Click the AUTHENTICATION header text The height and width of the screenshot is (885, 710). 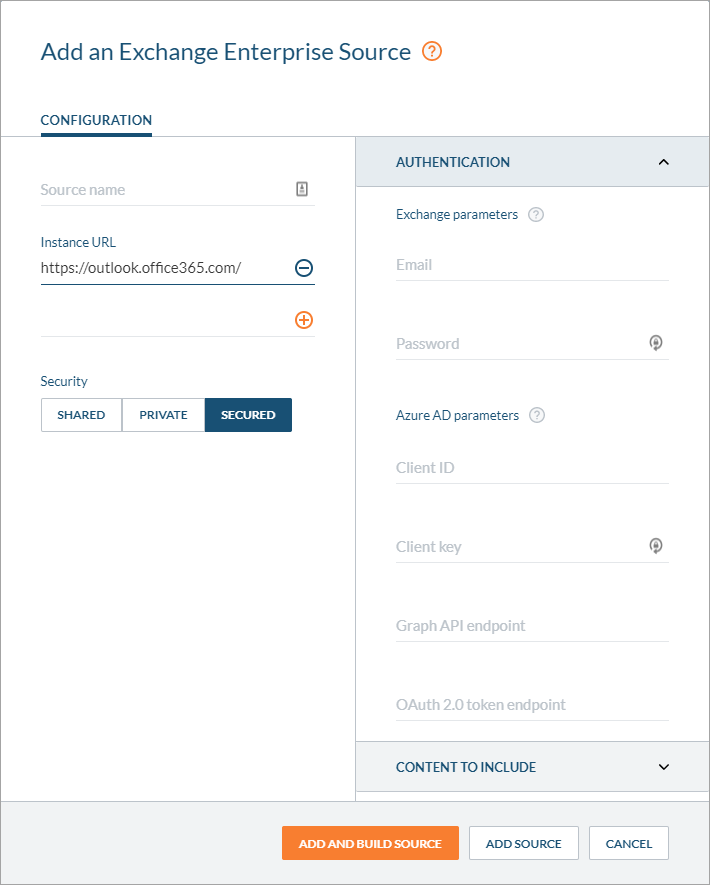(x=453, y=162)
